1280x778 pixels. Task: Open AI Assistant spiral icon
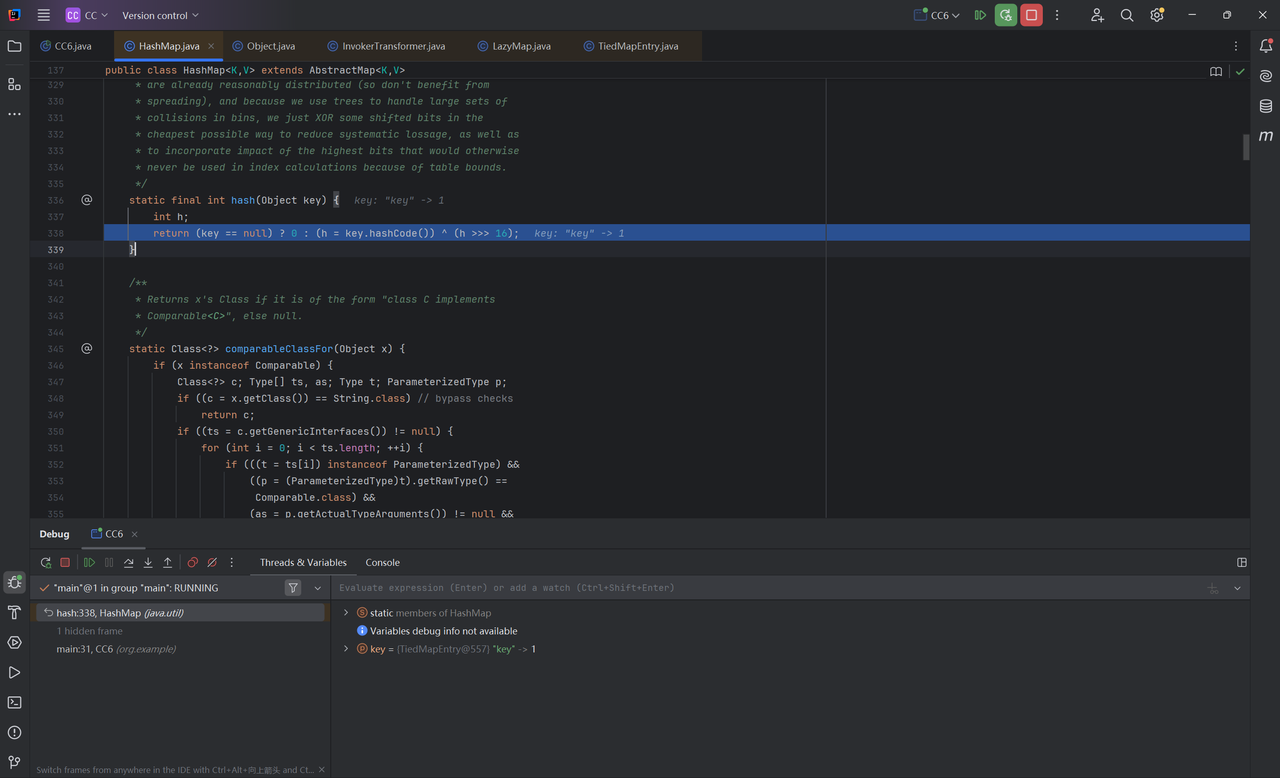click(1266, 76)
